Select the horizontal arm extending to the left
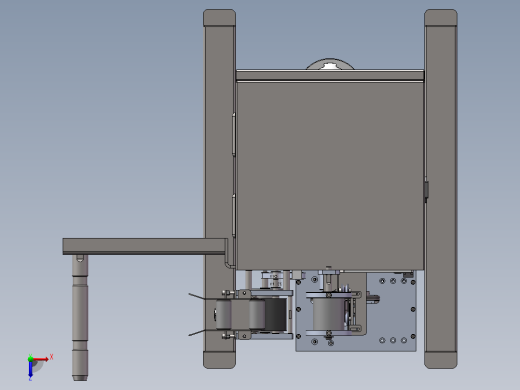The width and height of the screenshot is (520, 390). (145, 247)
